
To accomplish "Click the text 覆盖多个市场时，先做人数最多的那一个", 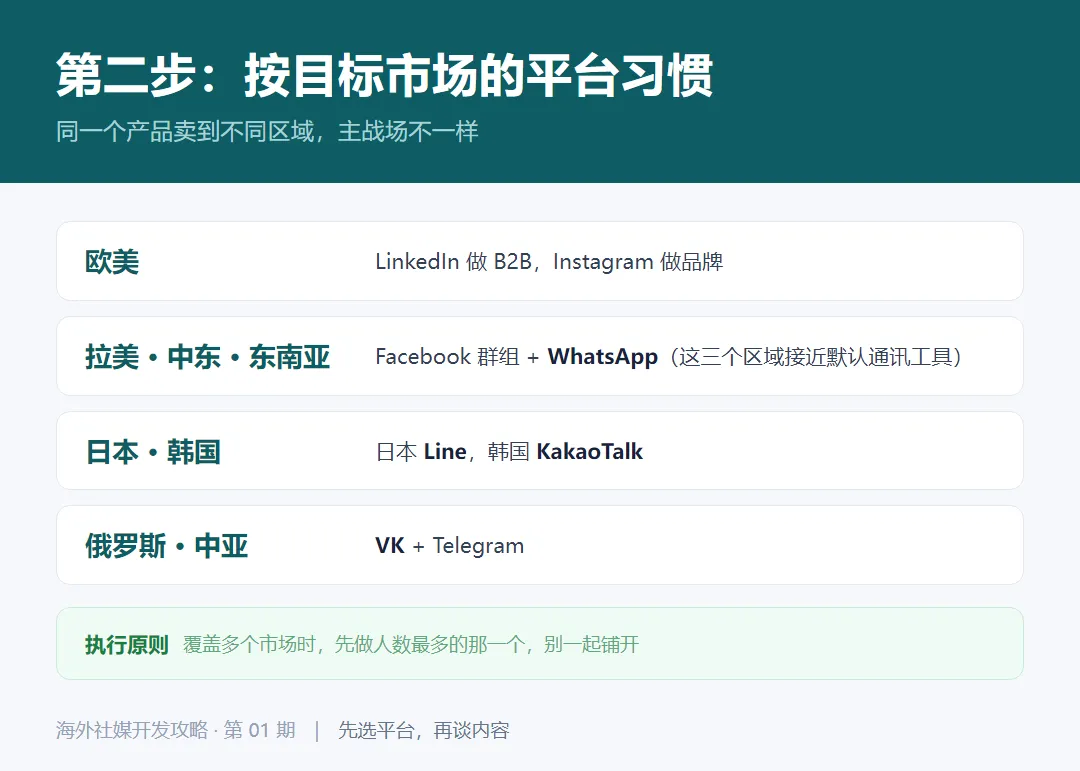I will pyautogui.click(x=355, y=645).
